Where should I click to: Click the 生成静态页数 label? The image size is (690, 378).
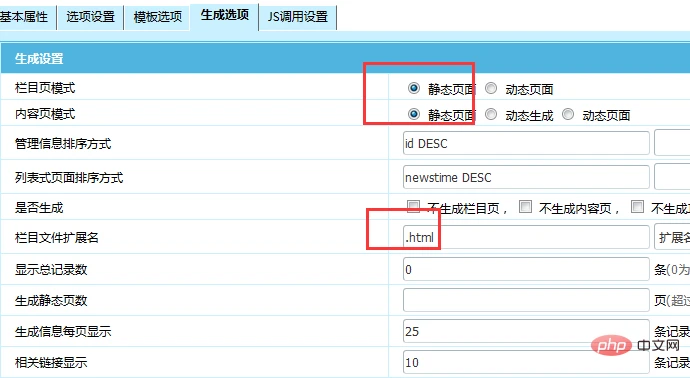coord(51,301)
